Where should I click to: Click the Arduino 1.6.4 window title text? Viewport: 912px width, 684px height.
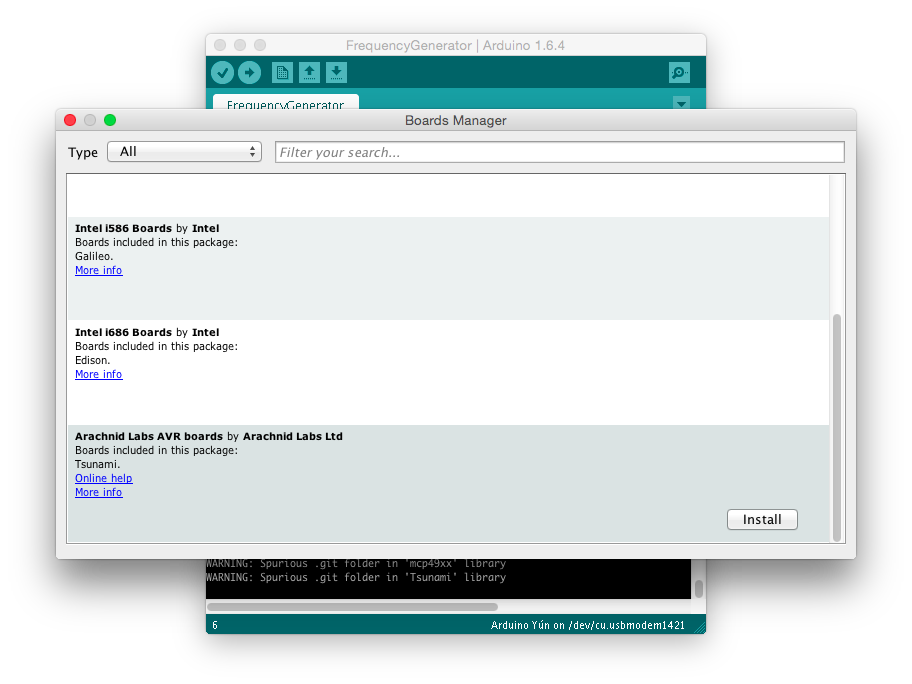[x=455, y=45]
